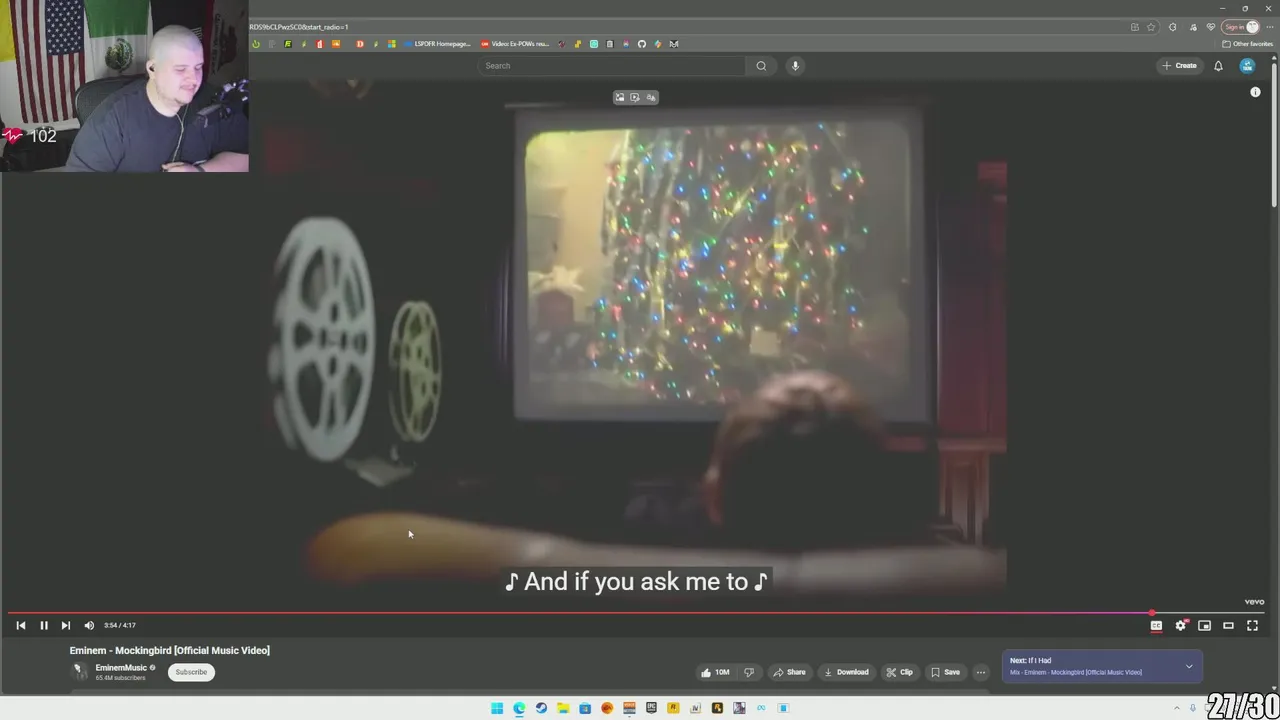This screenshot has height=720, width=1280.
Task: Open Other favorites folder
Action: 1247,44
